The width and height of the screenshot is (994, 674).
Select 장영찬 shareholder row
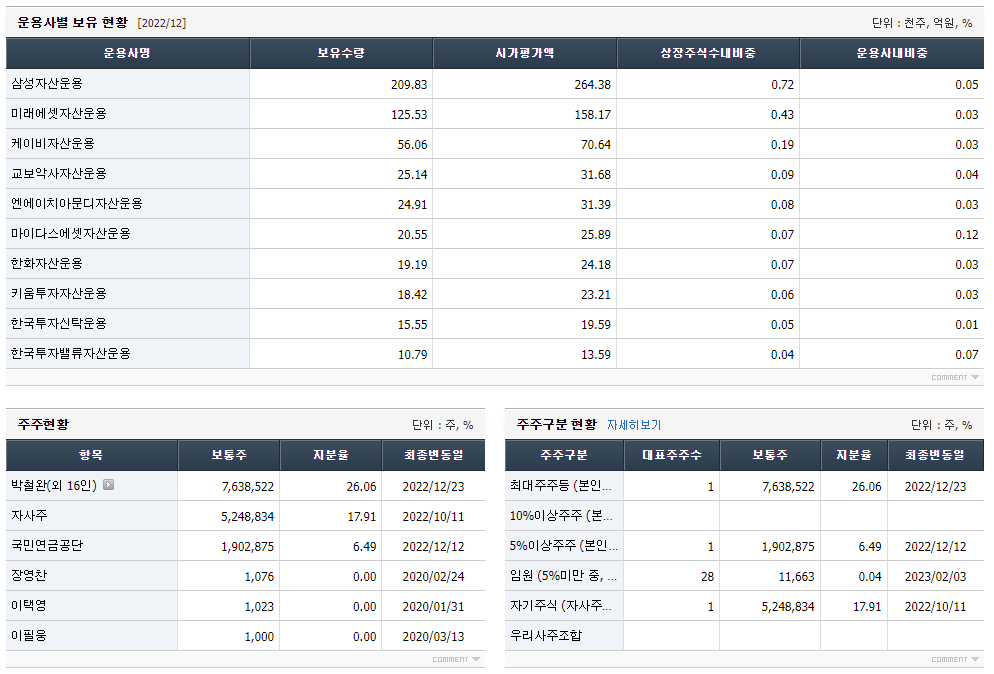pos(29,575)
